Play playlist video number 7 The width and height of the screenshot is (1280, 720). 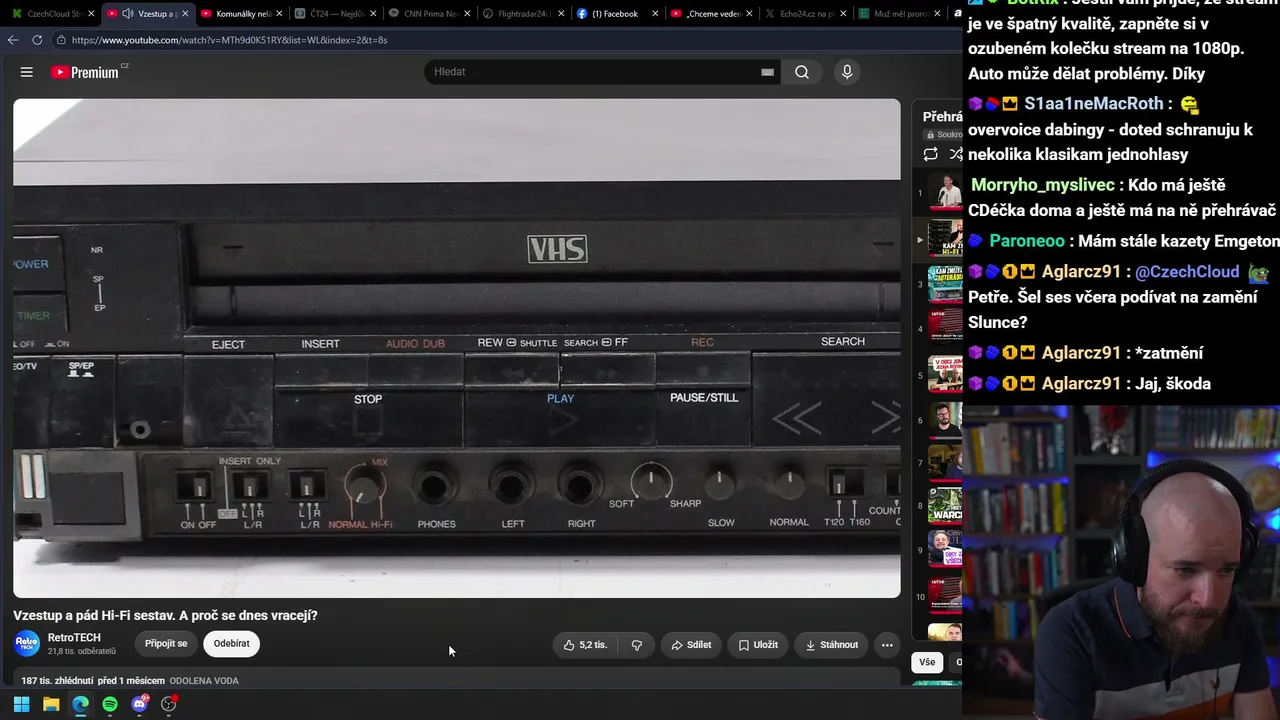point(944,463)
